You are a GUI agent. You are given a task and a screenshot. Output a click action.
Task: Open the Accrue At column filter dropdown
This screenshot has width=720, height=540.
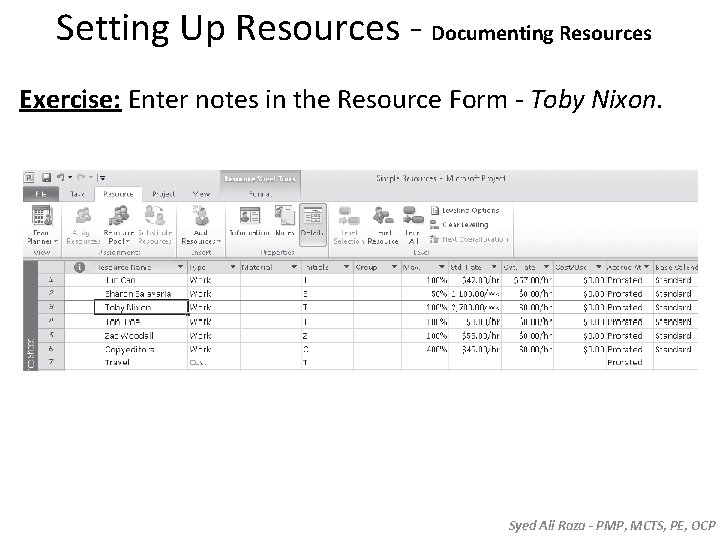click(647, 267)
